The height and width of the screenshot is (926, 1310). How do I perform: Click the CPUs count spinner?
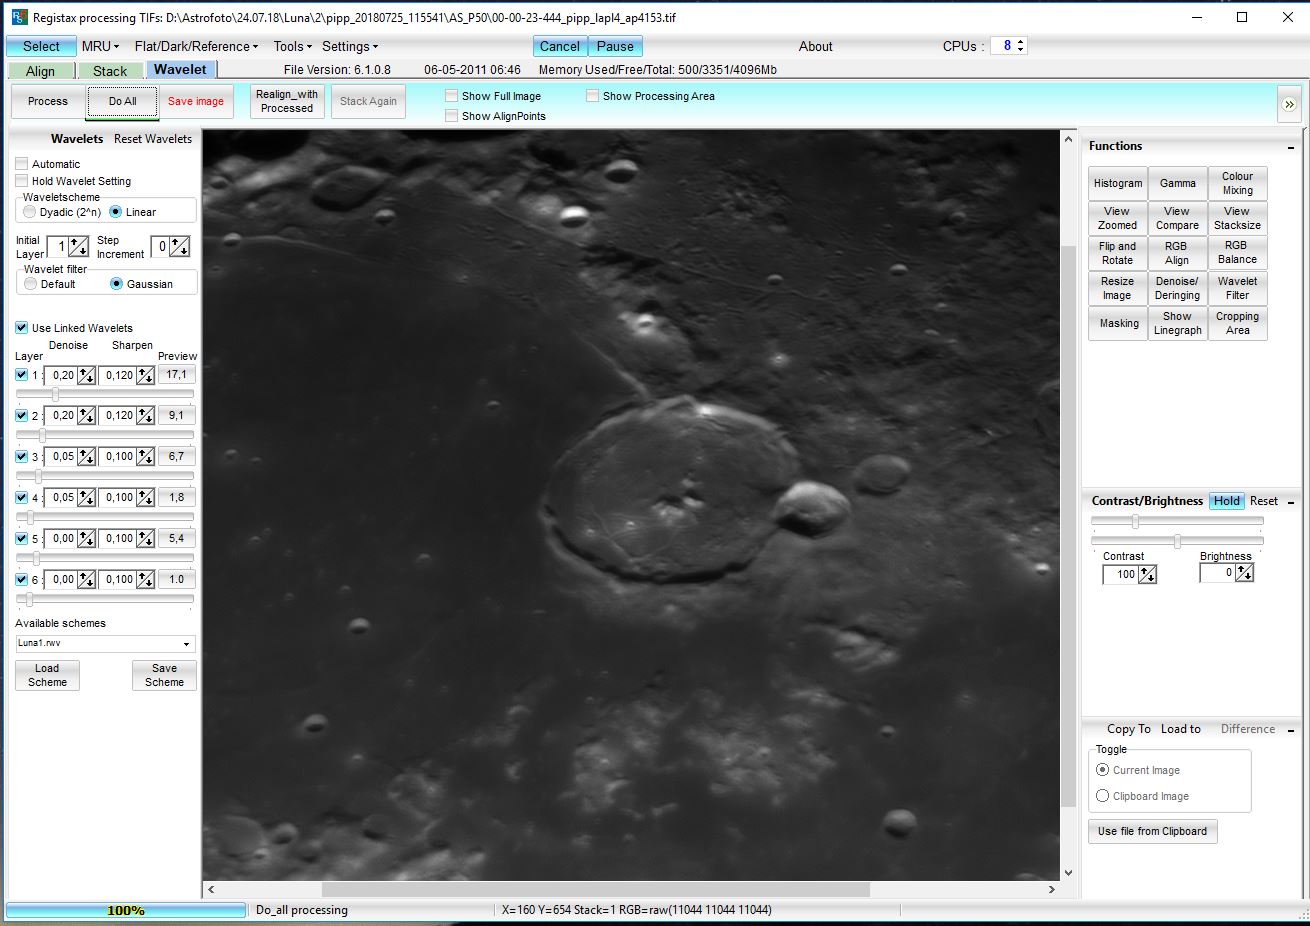tap(1020, 46)
